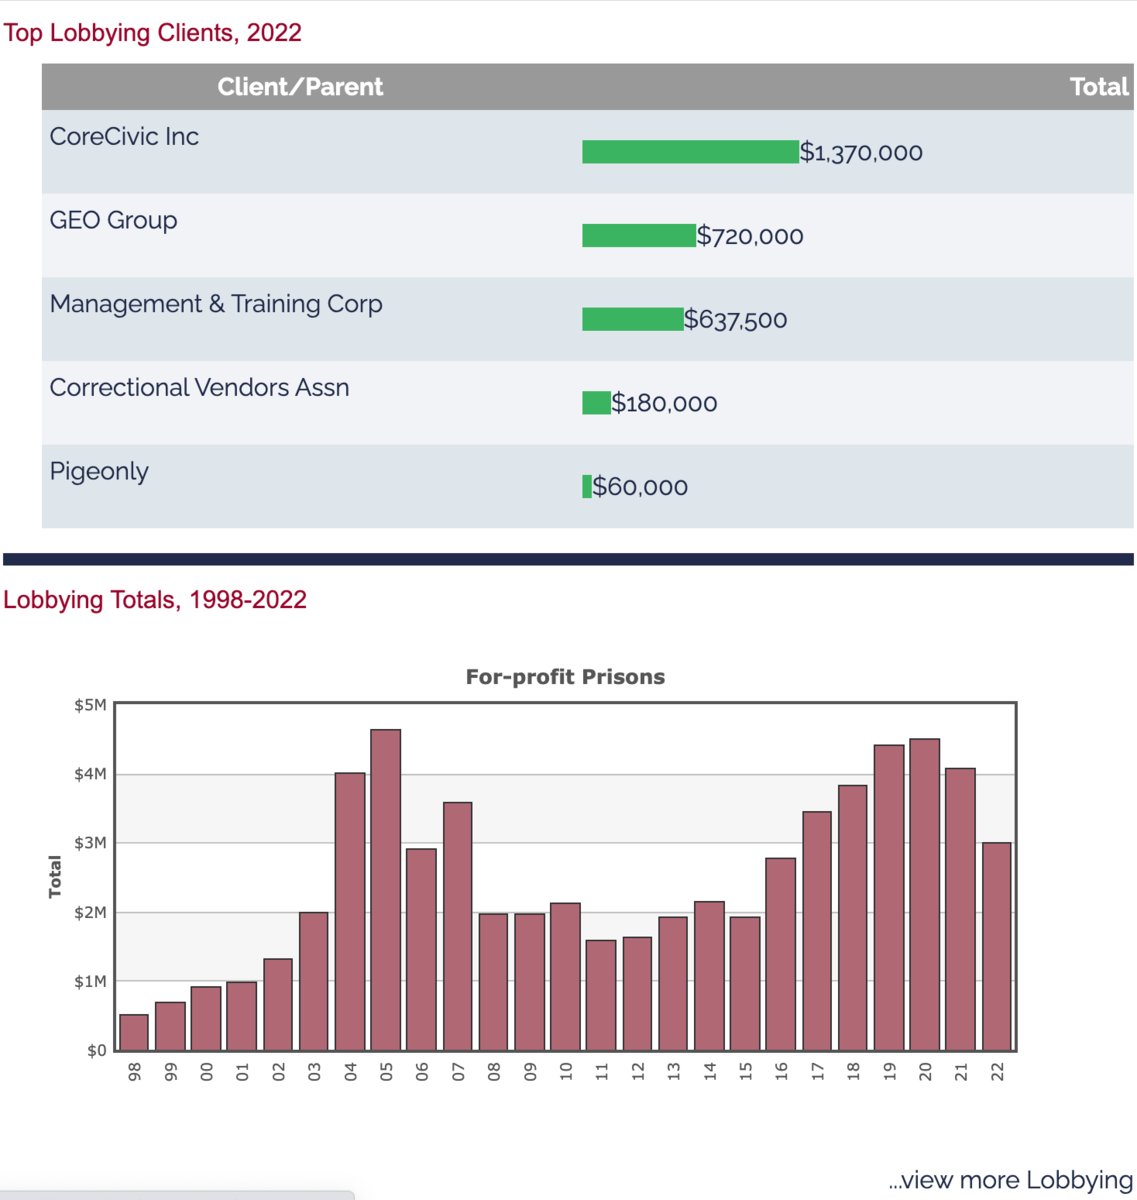Viewport: 1137px width, 1200px height.
Task: Click the Top Lobbying Clients, 2022 heading
Action: click(152, 33)
